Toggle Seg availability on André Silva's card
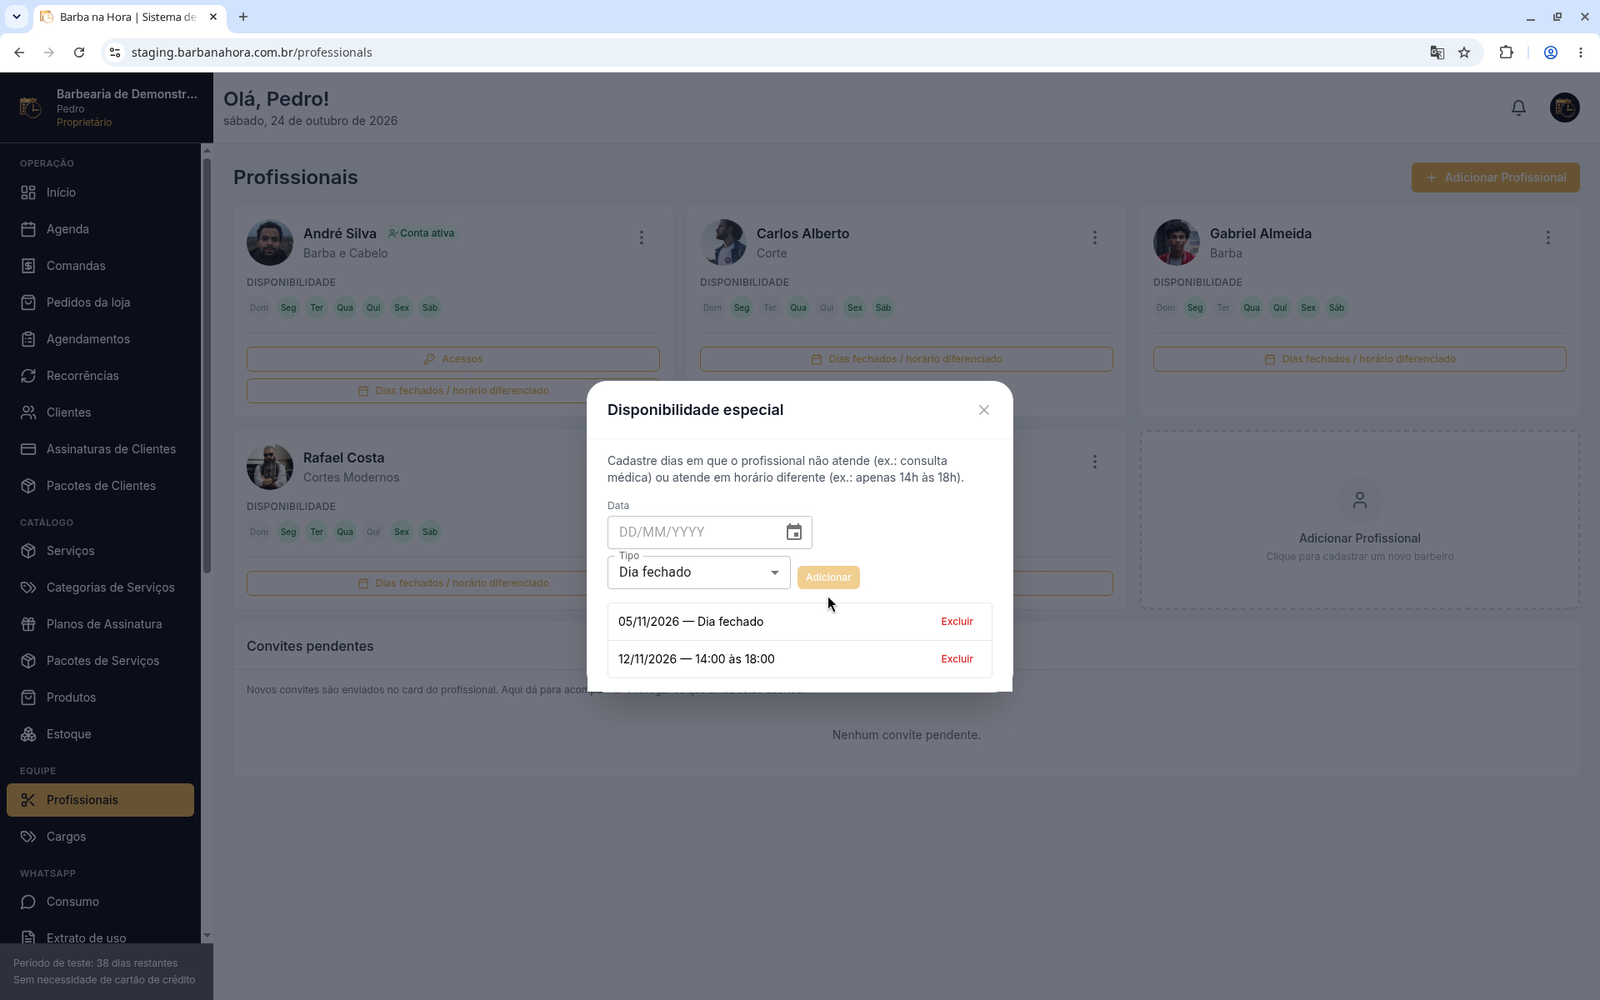Viewport: 1600px width, 1000px height. (x=288, y=308)
